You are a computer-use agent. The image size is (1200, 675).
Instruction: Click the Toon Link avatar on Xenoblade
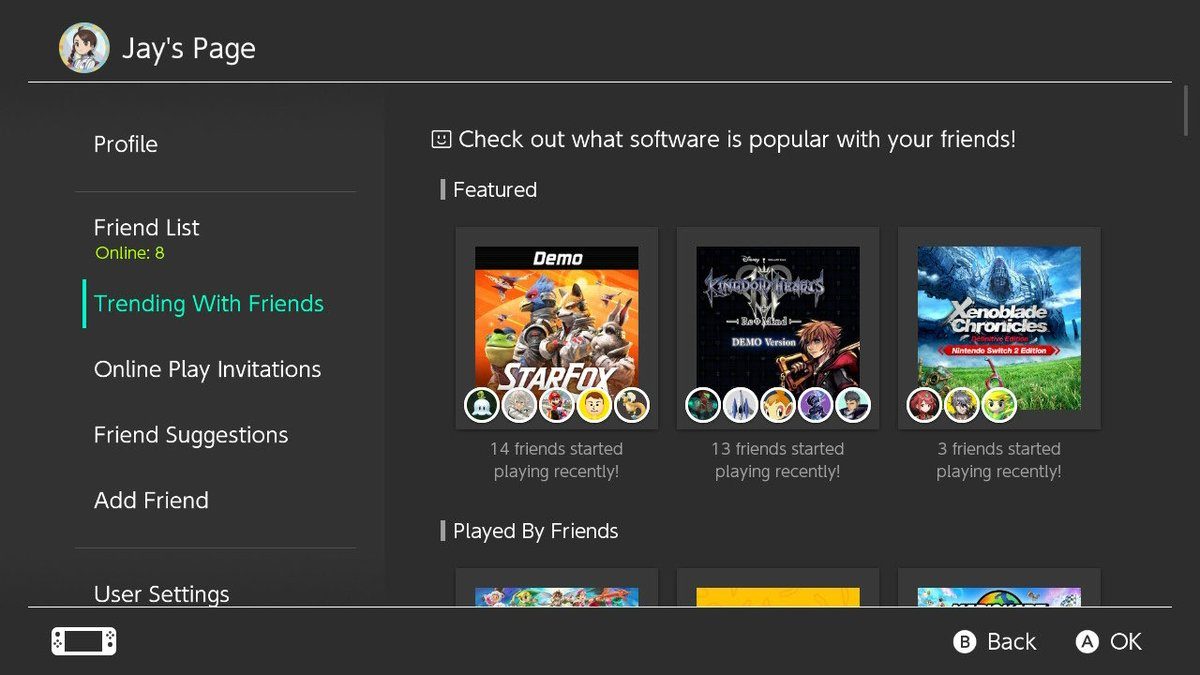[x=999, y=405]
